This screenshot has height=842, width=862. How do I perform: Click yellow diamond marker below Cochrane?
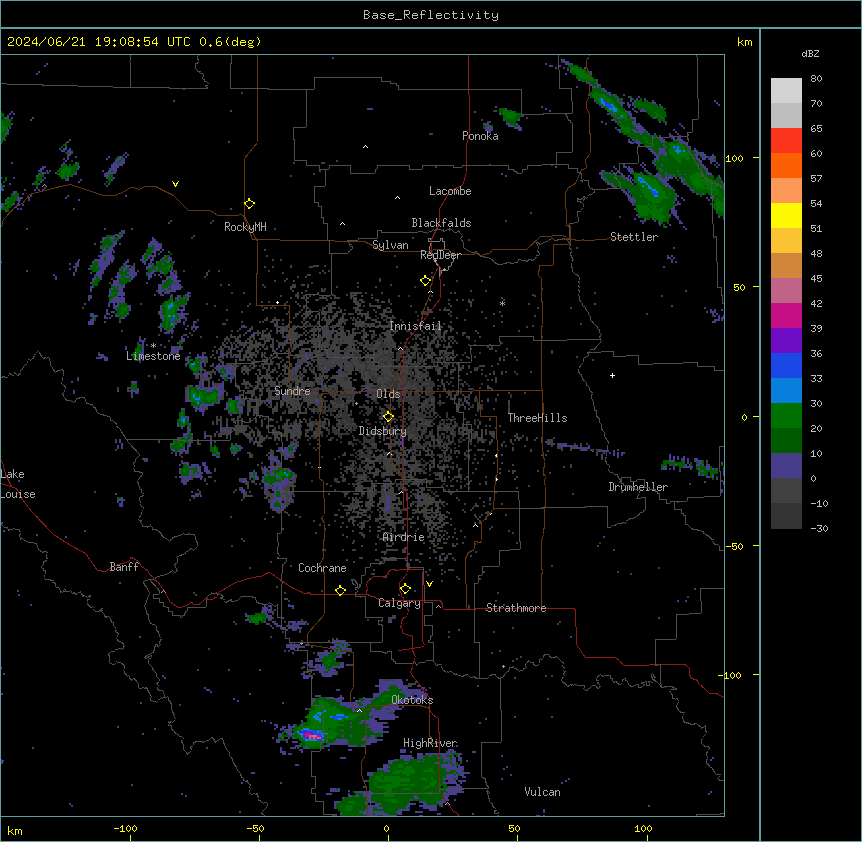pos(340,590)
